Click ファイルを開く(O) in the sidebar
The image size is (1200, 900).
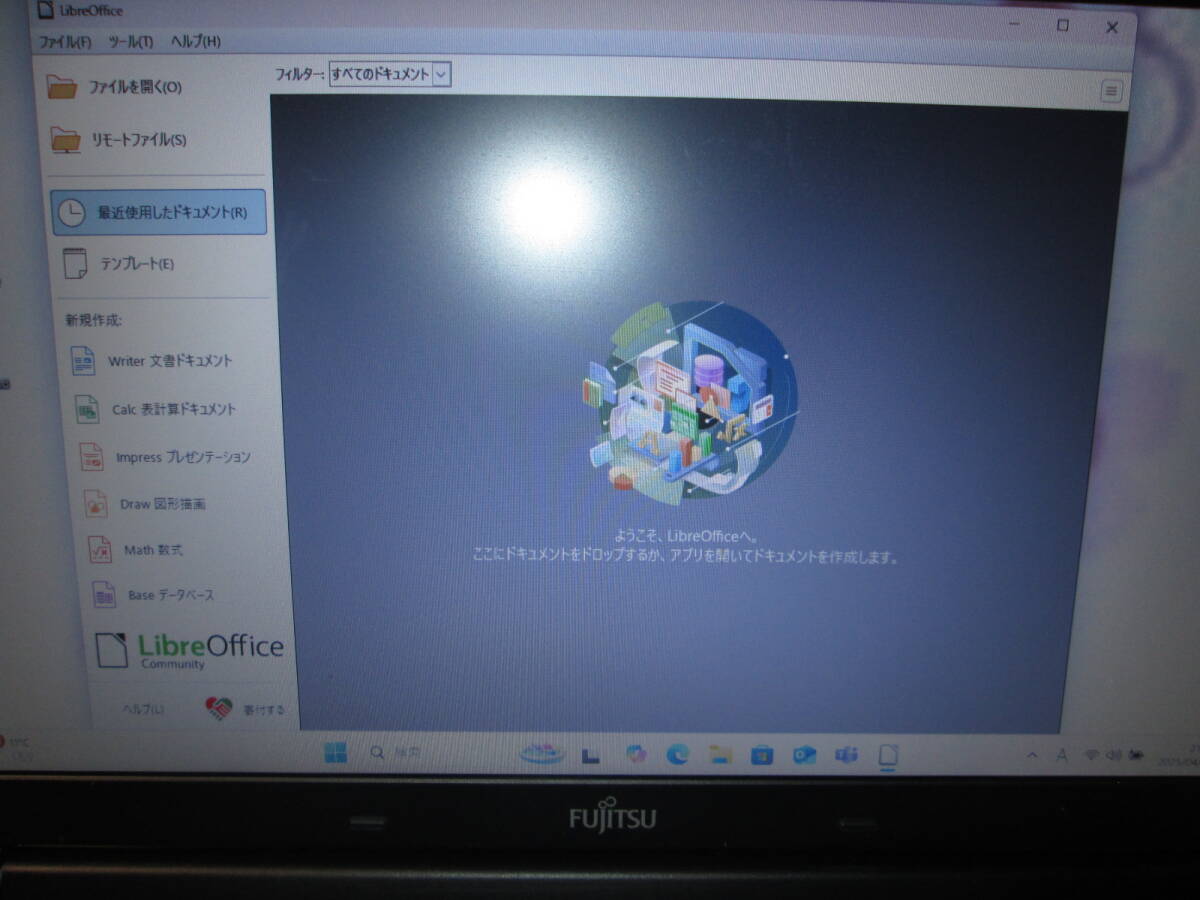click(116, 87)
